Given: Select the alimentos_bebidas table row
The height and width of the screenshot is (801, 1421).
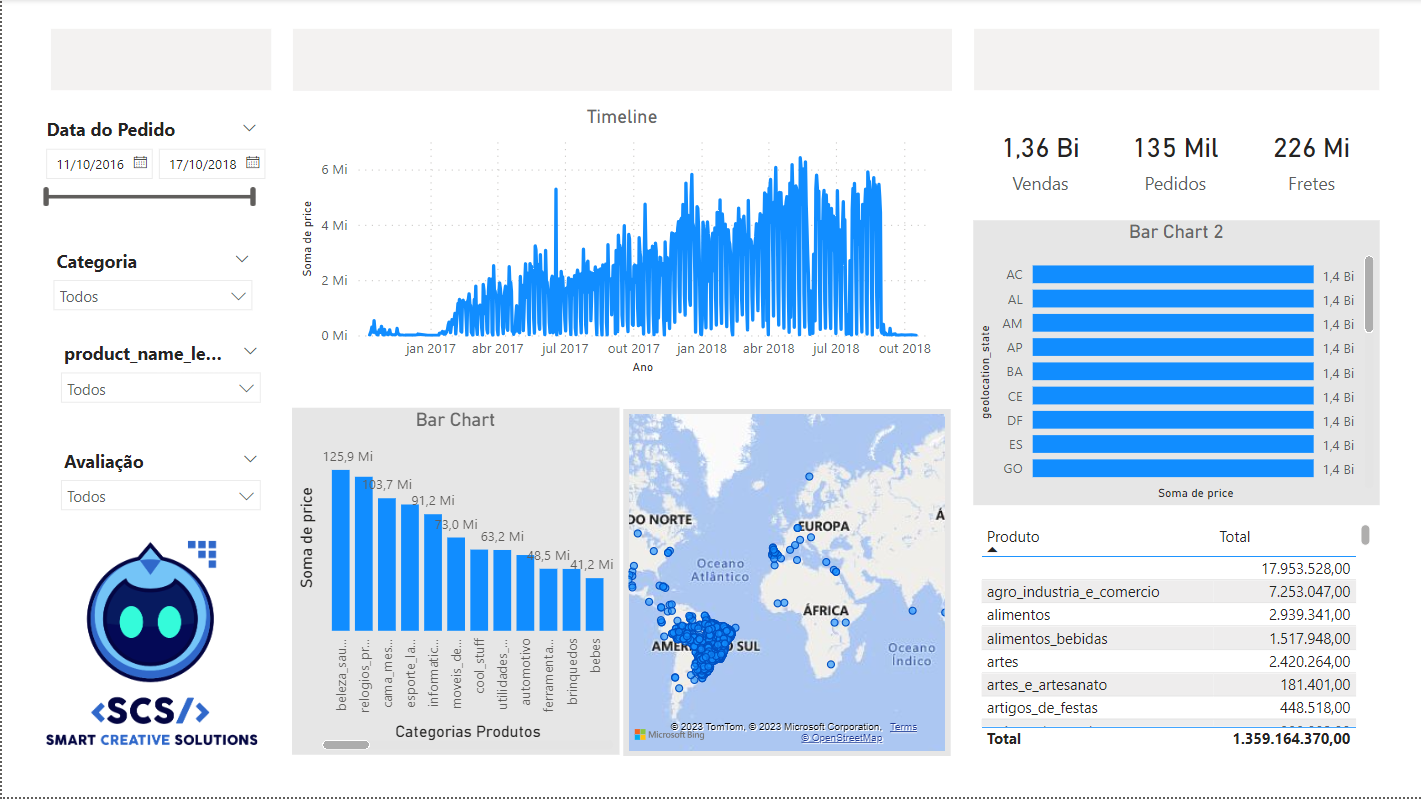Looking at the screenshot, I should (x=1168, y=638).
